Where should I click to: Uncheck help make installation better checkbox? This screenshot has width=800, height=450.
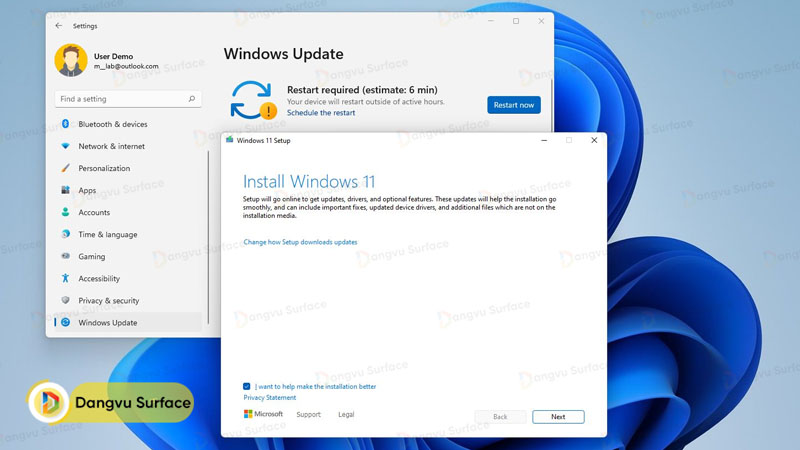coord(247,386)
